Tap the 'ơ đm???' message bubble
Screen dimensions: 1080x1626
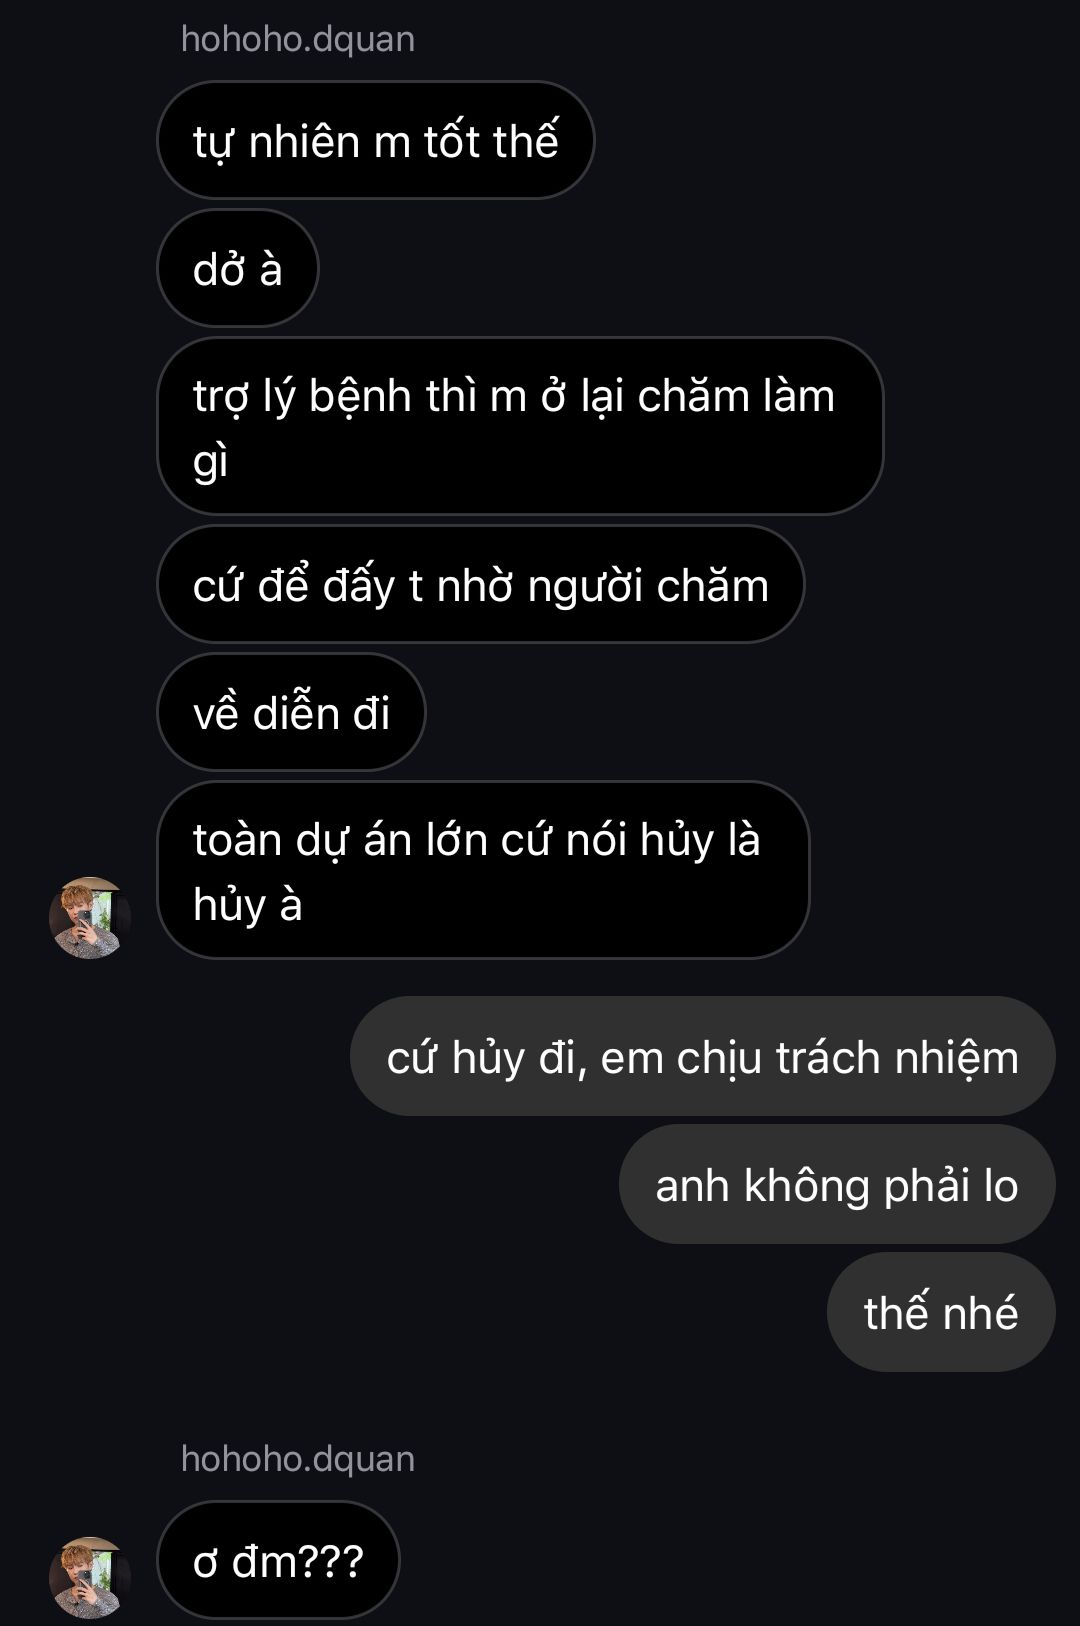pos(278,1560)
